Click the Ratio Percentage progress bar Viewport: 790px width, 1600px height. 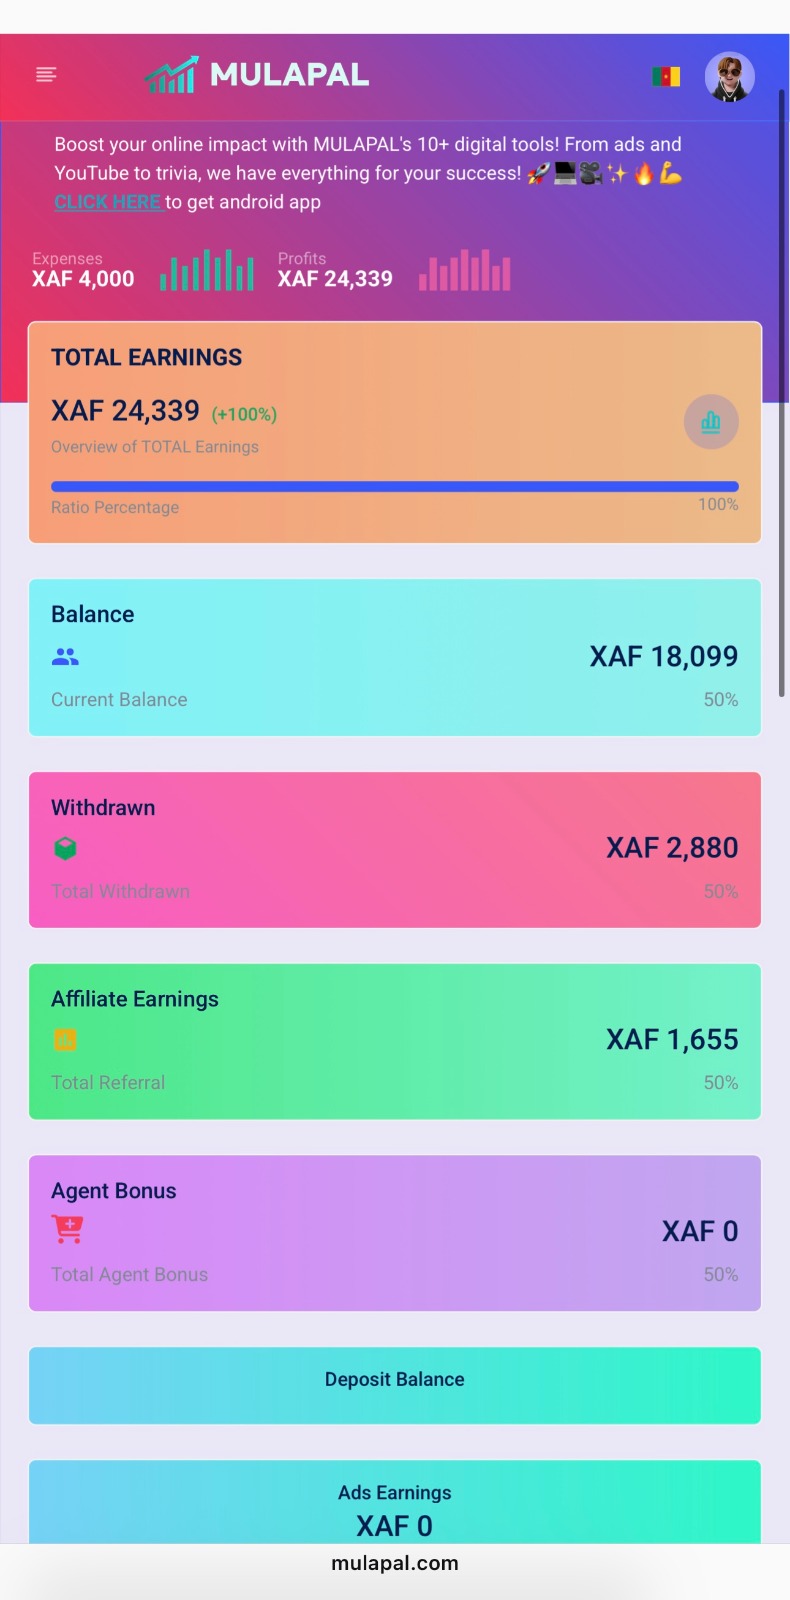point(395,486)
